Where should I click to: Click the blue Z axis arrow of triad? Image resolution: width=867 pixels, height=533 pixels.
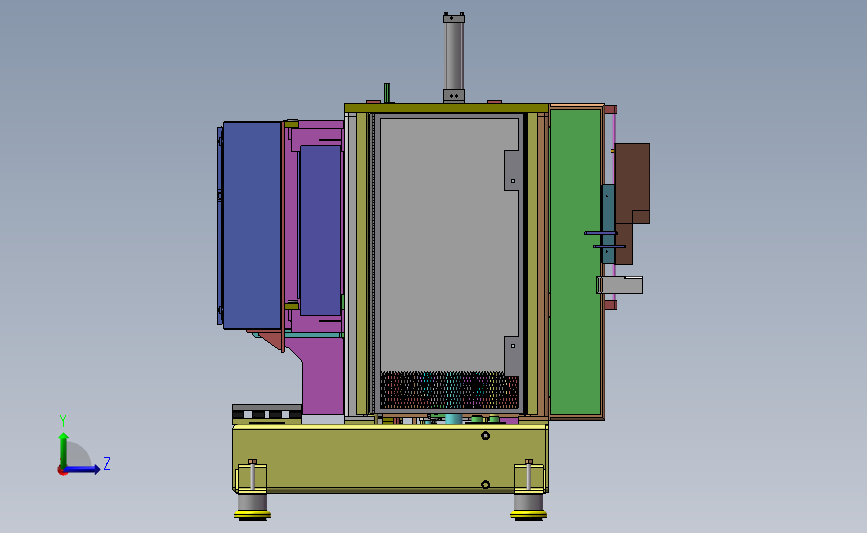[83, 470]
